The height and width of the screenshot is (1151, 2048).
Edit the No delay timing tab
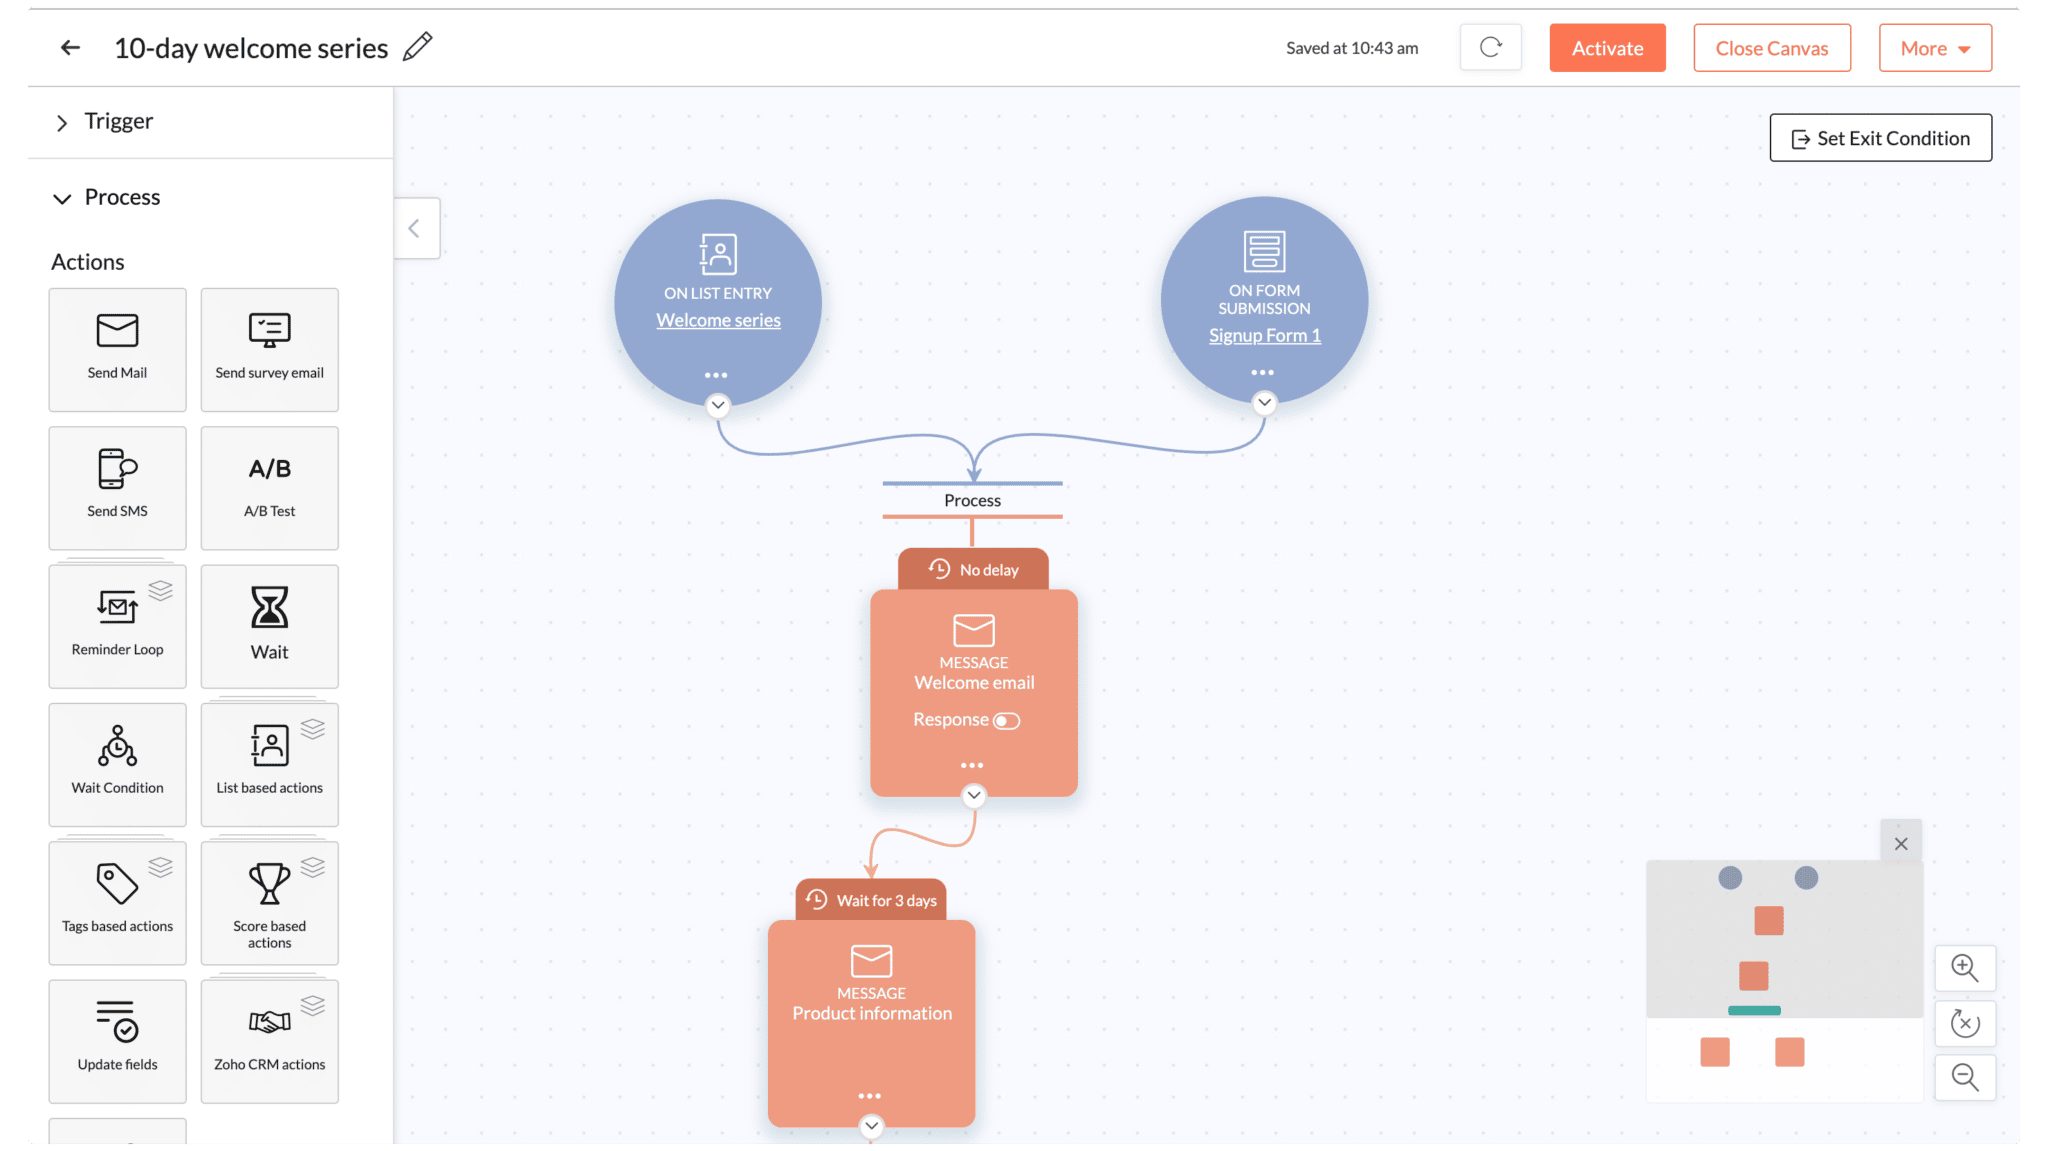tap(973, 569)
